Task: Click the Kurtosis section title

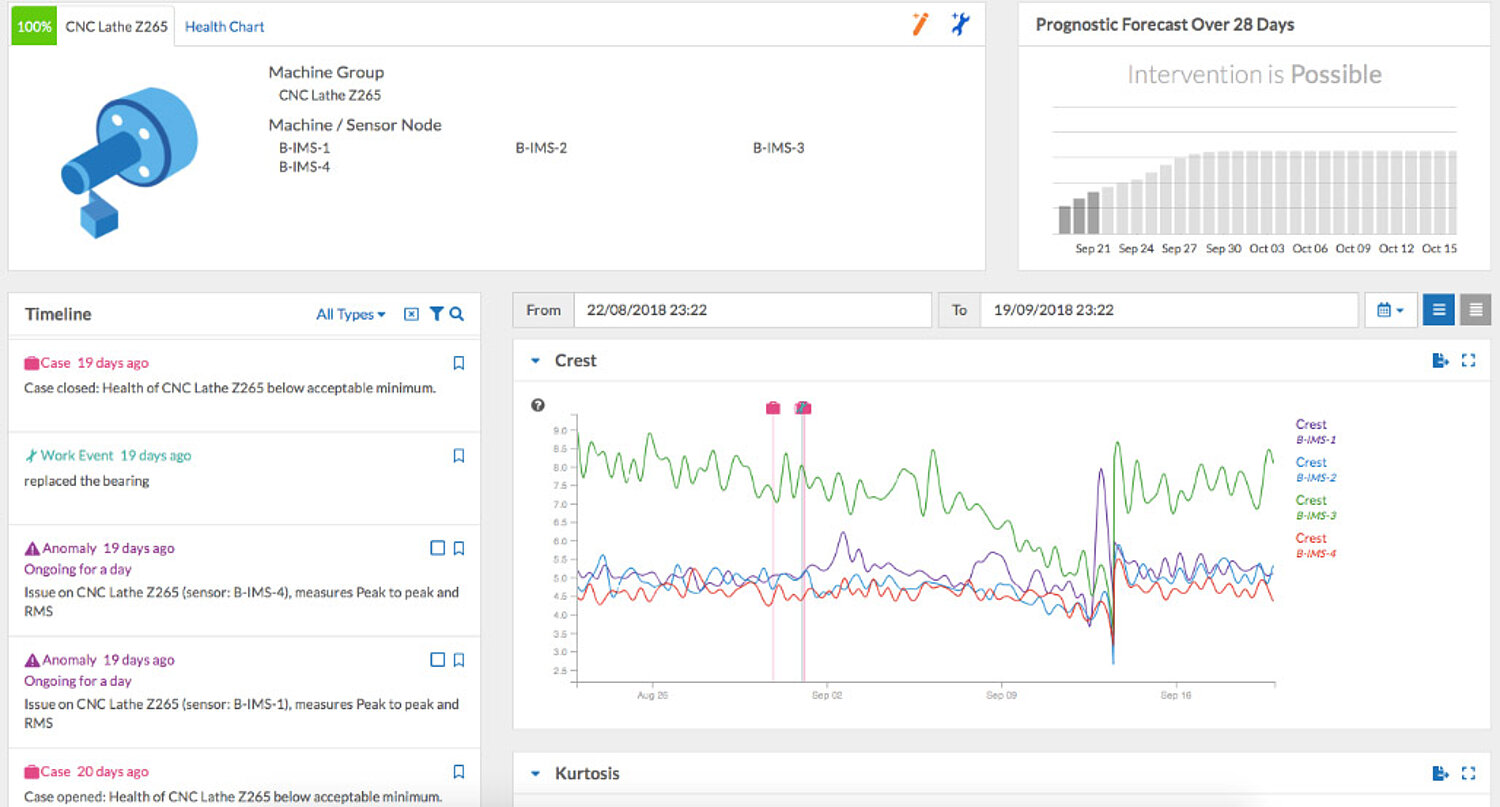Action: [587, 774]
